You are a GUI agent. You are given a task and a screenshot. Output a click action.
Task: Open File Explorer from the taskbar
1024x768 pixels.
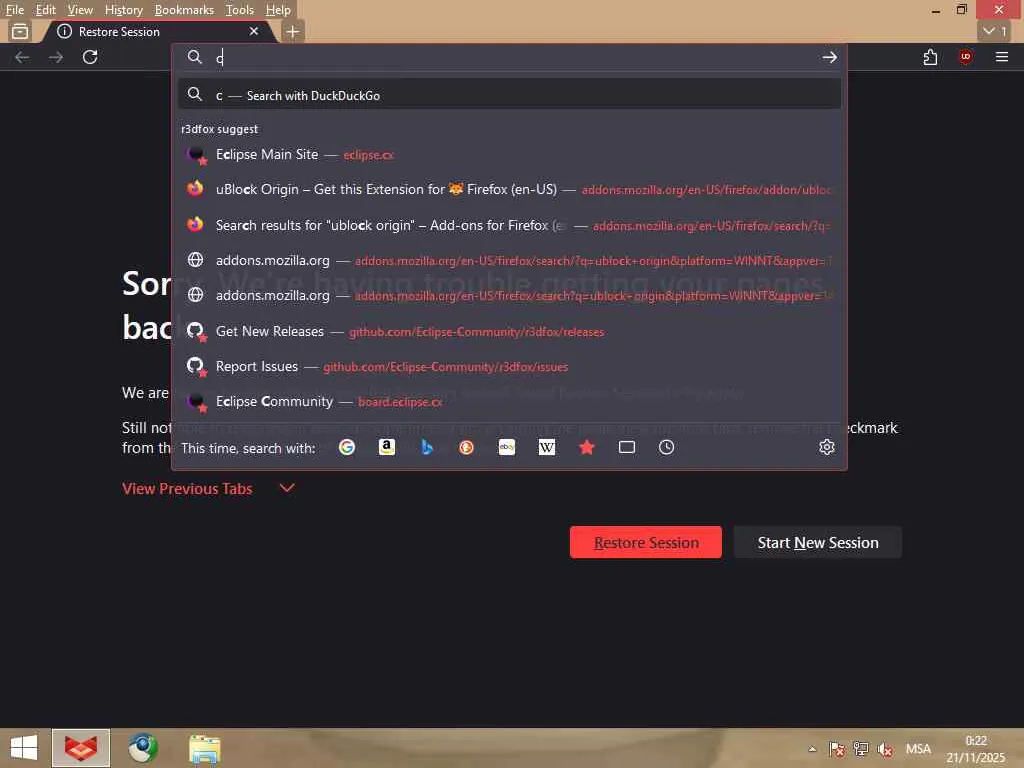click(x=204, y=748)
